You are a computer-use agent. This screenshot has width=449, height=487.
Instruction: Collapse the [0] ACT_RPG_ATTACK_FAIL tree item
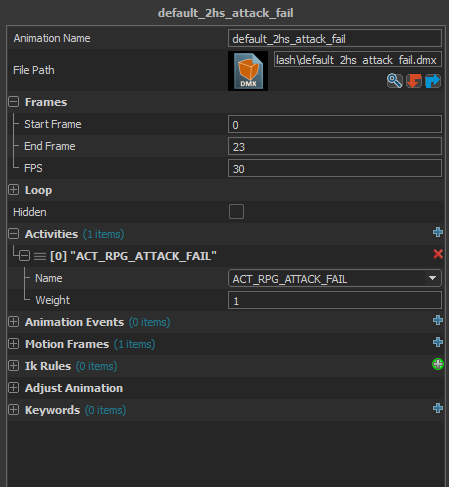(x=24, y=256)
